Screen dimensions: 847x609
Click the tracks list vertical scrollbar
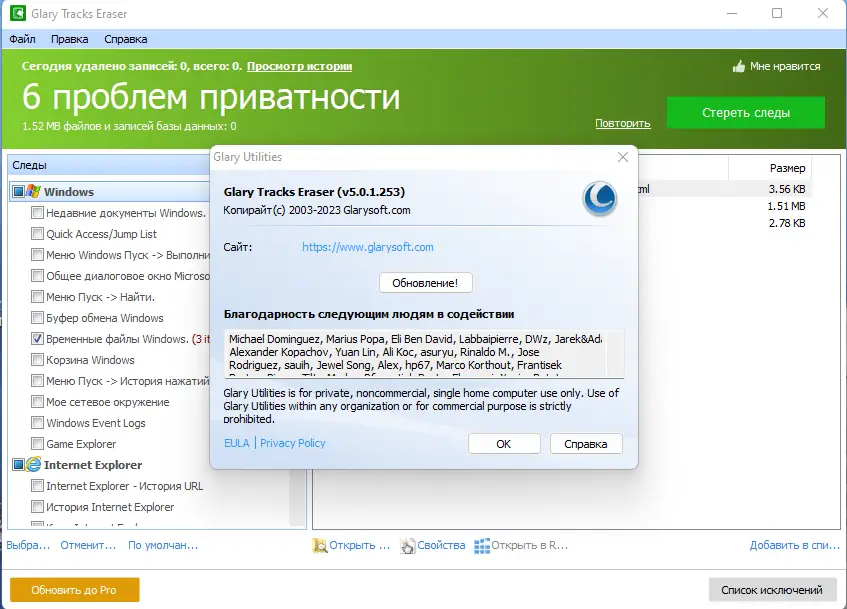[298, 497]
